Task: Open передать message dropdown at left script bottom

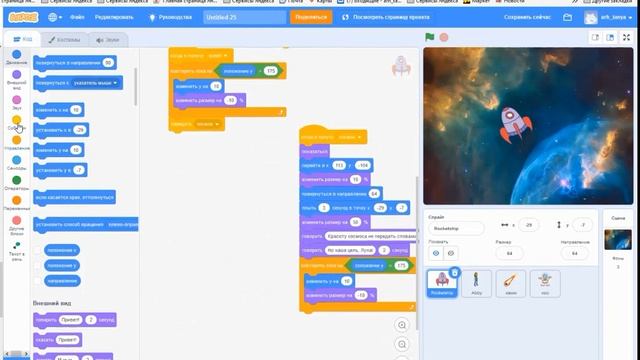Action: 208,124
